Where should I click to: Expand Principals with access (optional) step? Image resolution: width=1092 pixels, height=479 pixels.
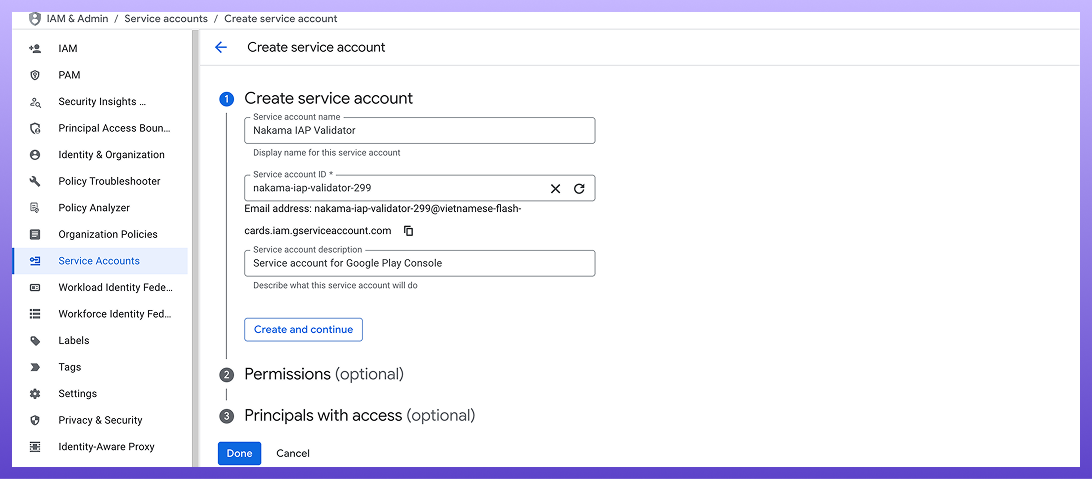(359, 416)
